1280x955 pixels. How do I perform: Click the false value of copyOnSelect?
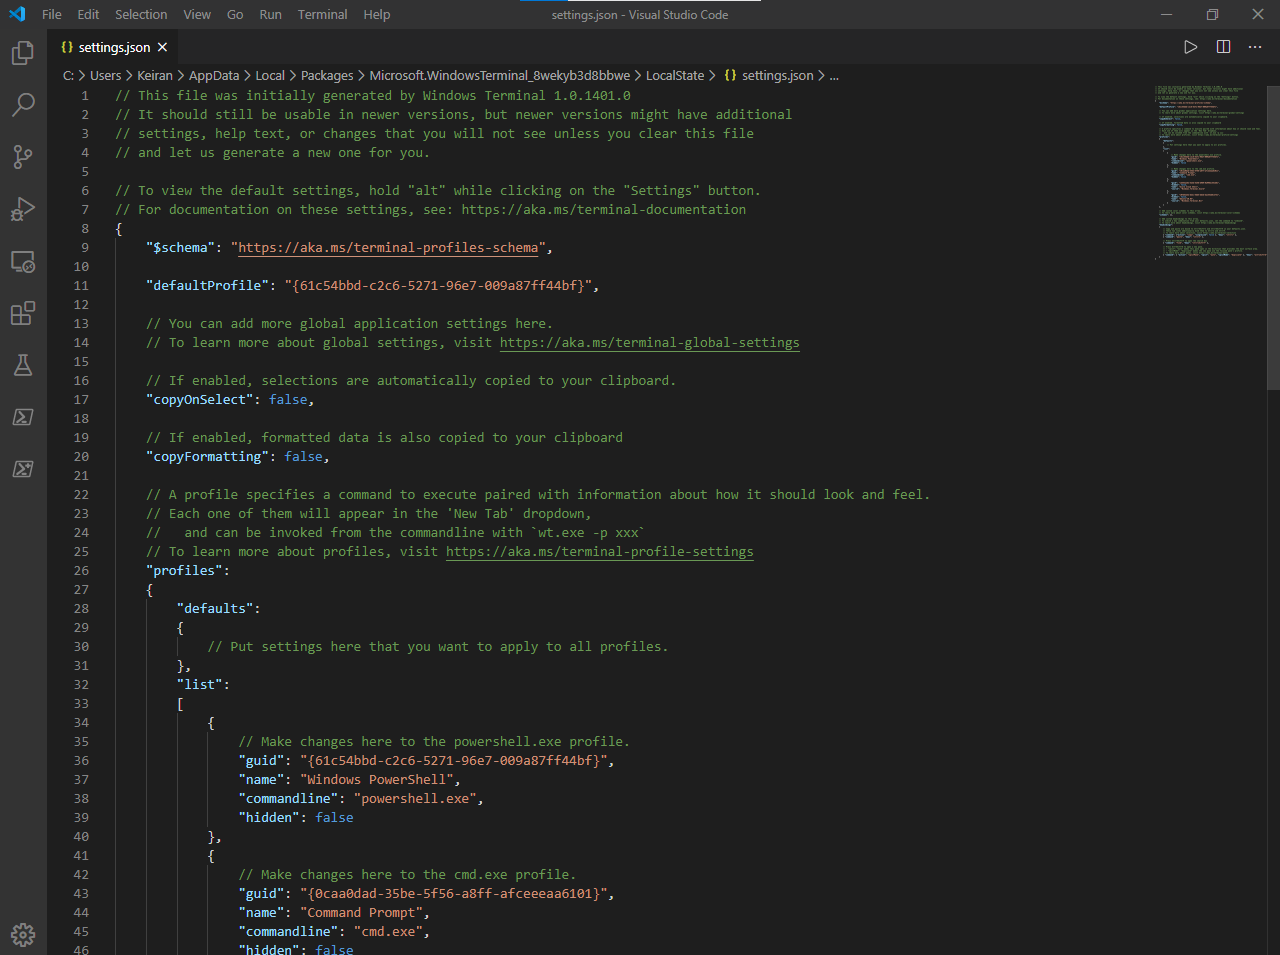288,400
